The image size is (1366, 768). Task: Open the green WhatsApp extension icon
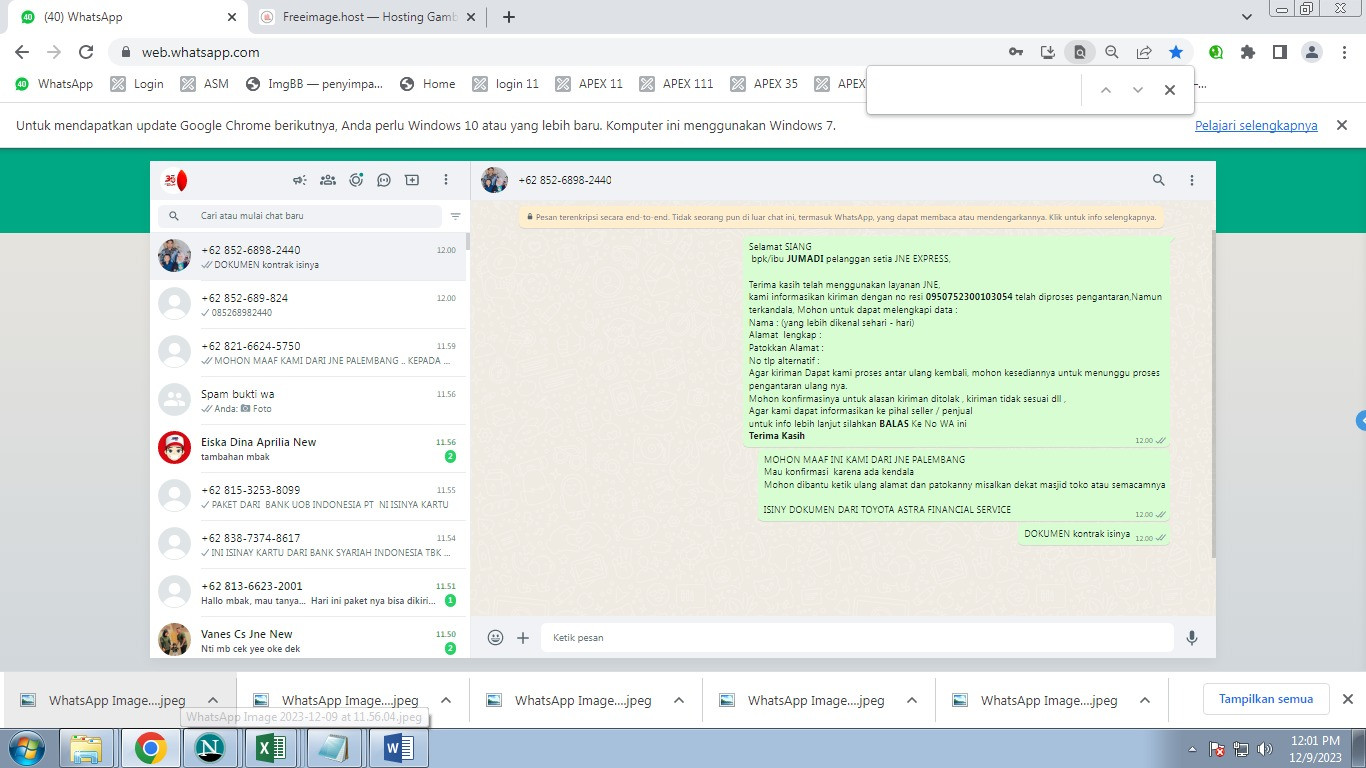coord(1216,52)
